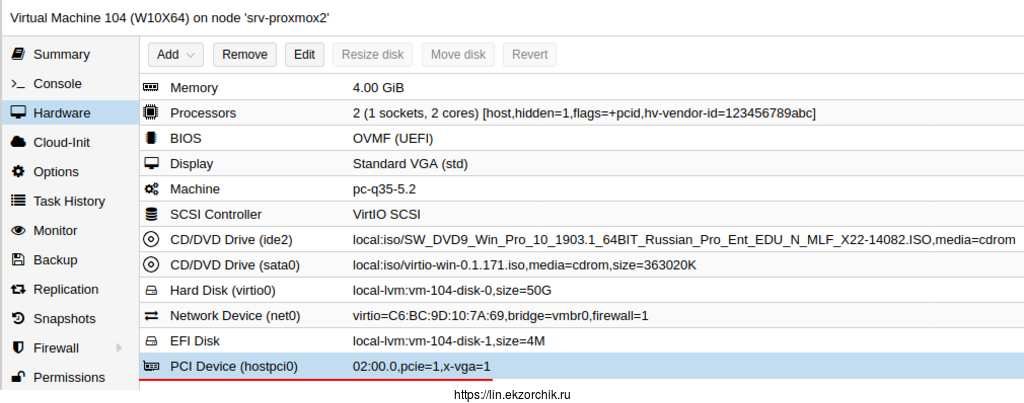Open the Permissions section
The width and height of the screenshot is (1024, 403).
click(x=68, y=377)
